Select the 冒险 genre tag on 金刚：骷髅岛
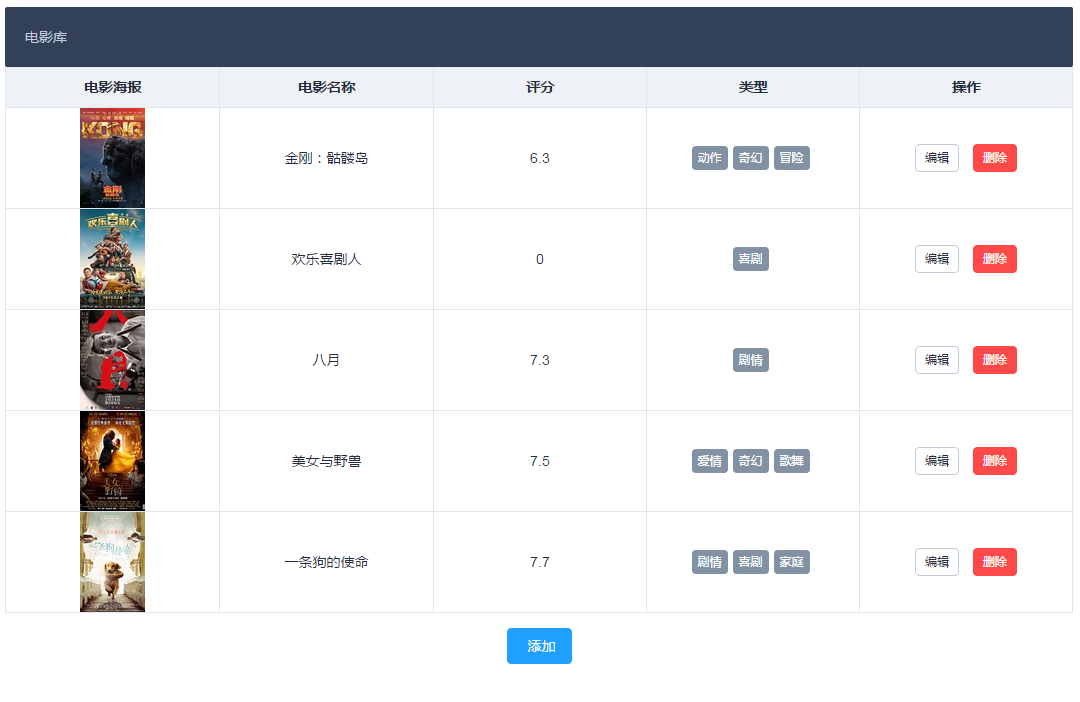 pos(791,157)
